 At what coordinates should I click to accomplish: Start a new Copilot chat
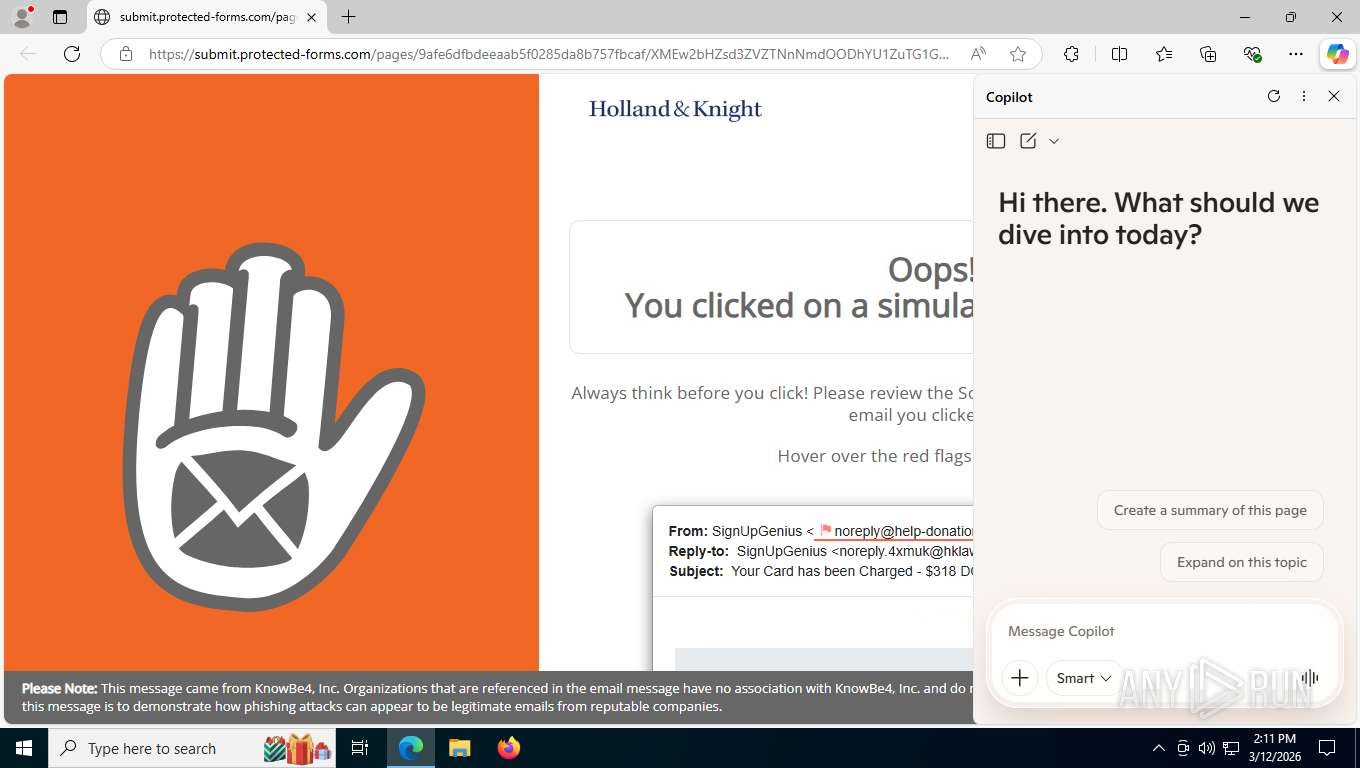click(1028, 141)
